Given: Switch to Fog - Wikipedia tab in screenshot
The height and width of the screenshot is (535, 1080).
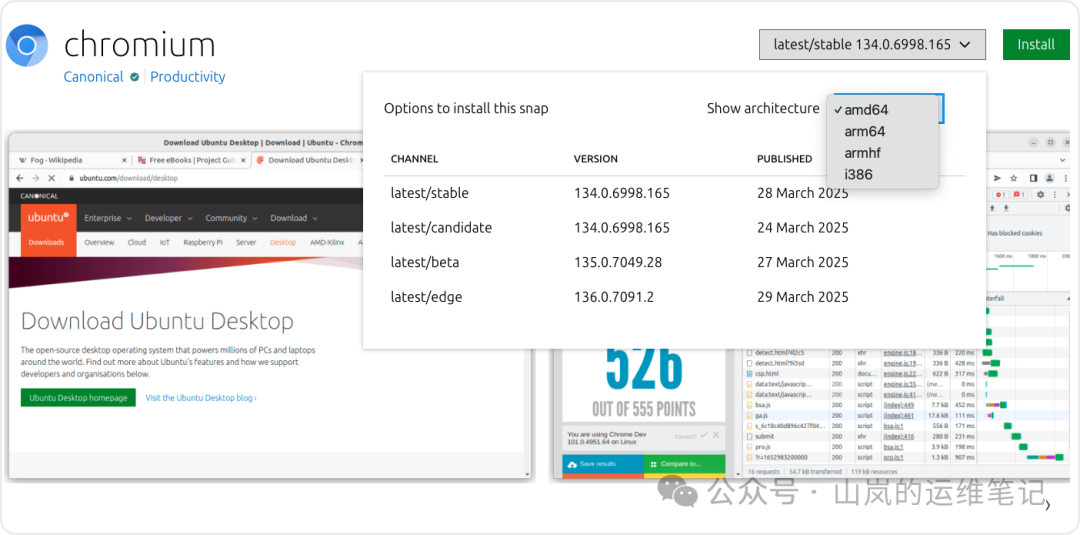Looking at the screenshot, I should (70, 160).
